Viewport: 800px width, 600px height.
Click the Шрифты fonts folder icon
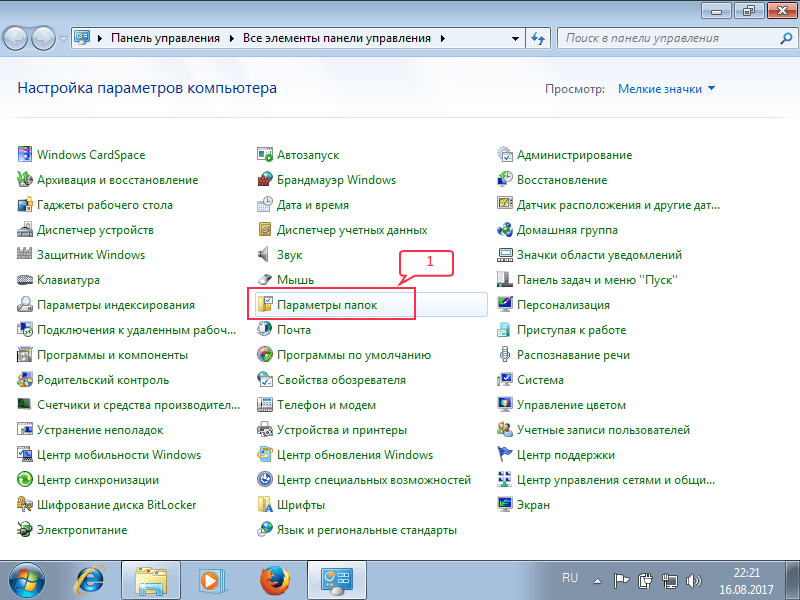pos(265,505)
